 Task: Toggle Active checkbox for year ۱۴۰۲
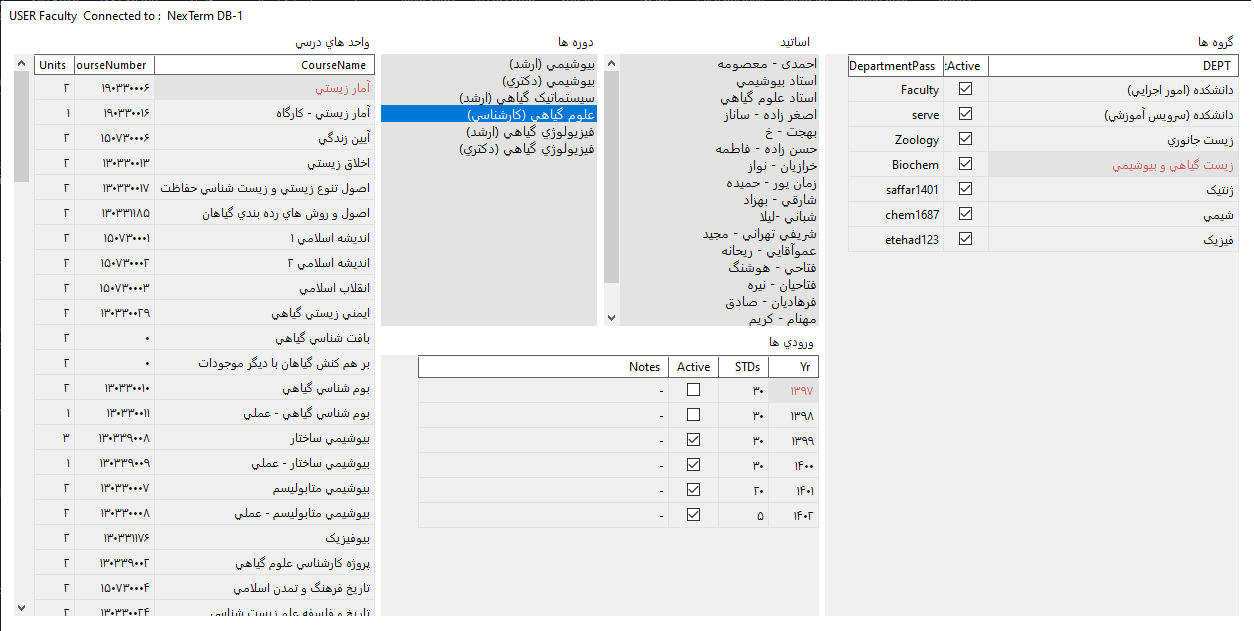pos(693,515)
